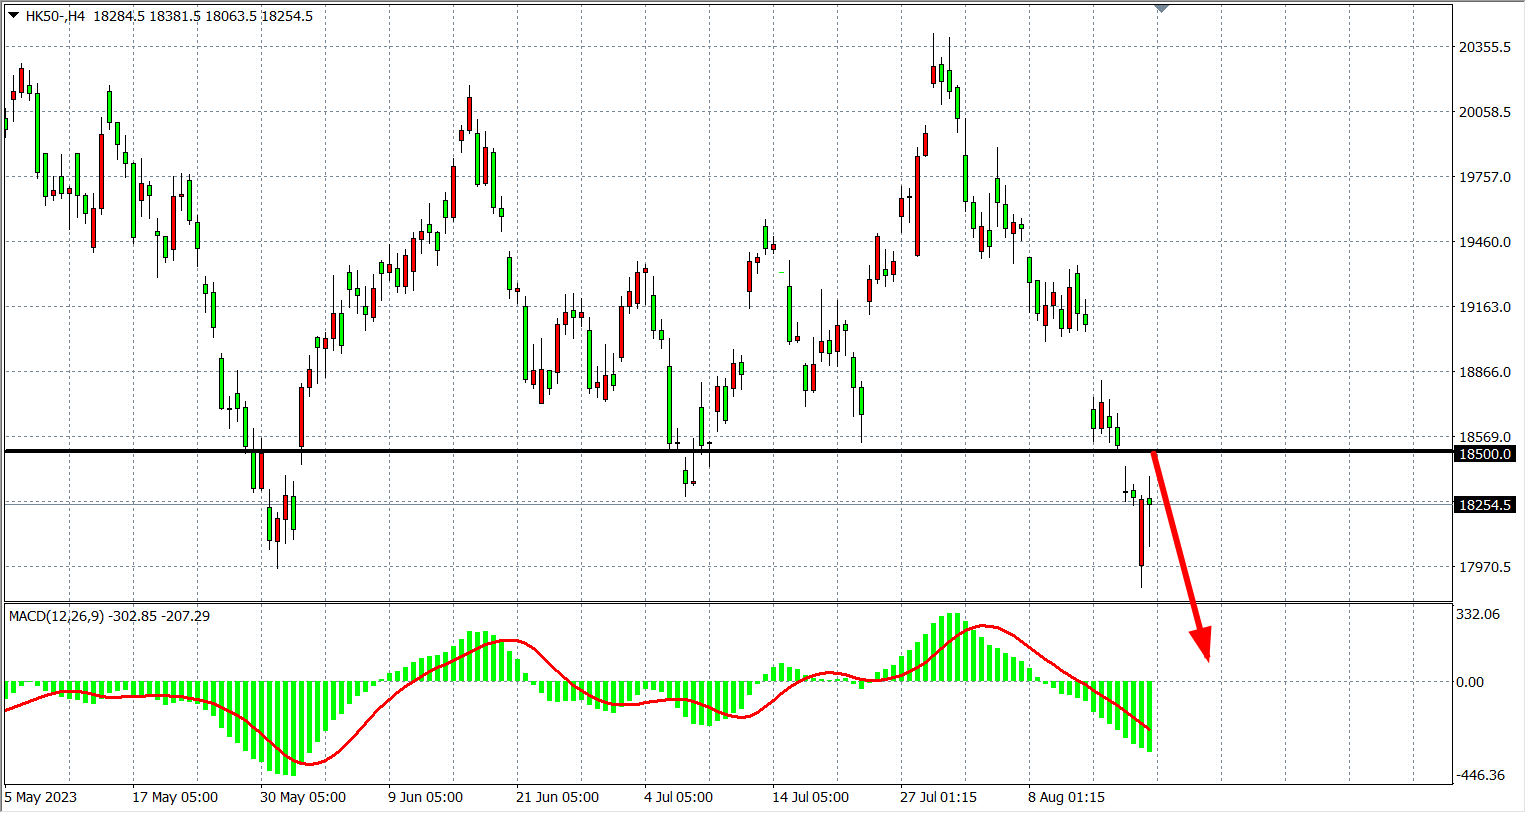This screenshot has width=1526, height=813.
Task: Click the -446.36 MACD scale value
Action: [x=1480, y=775]
